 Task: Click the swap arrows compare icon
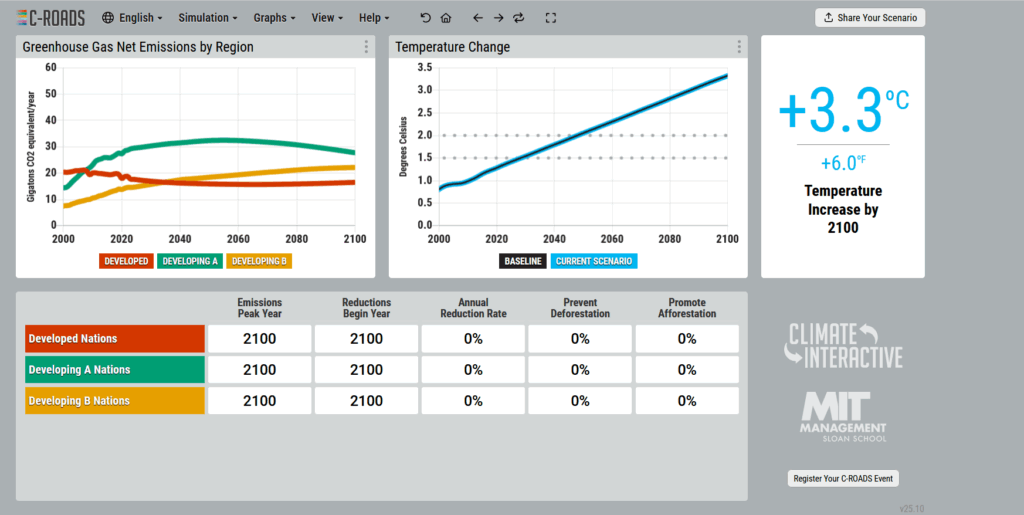[518, 18]
